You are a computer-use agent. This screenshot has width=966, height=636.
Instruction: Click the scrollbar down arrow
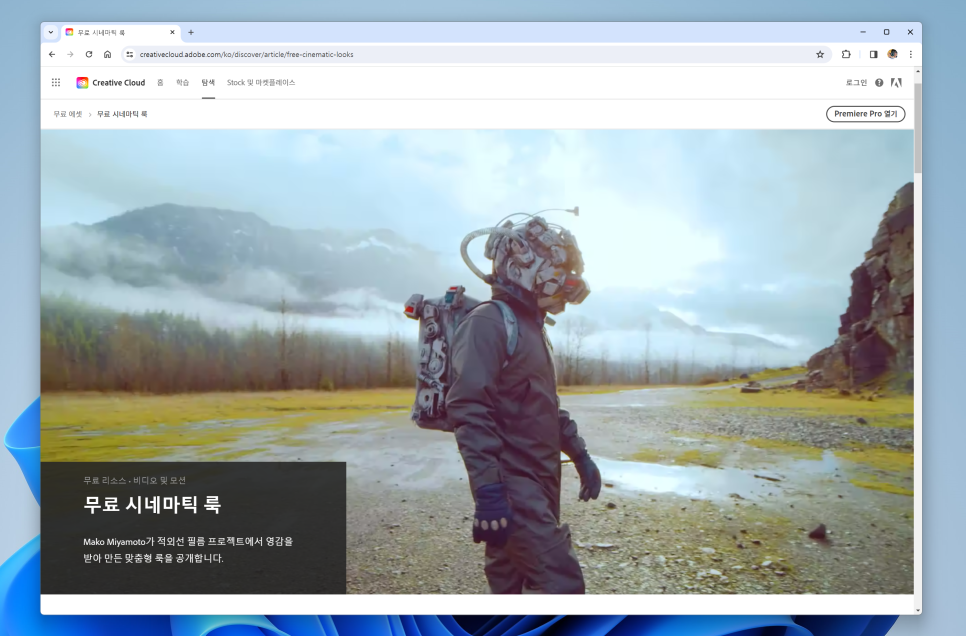918,610
